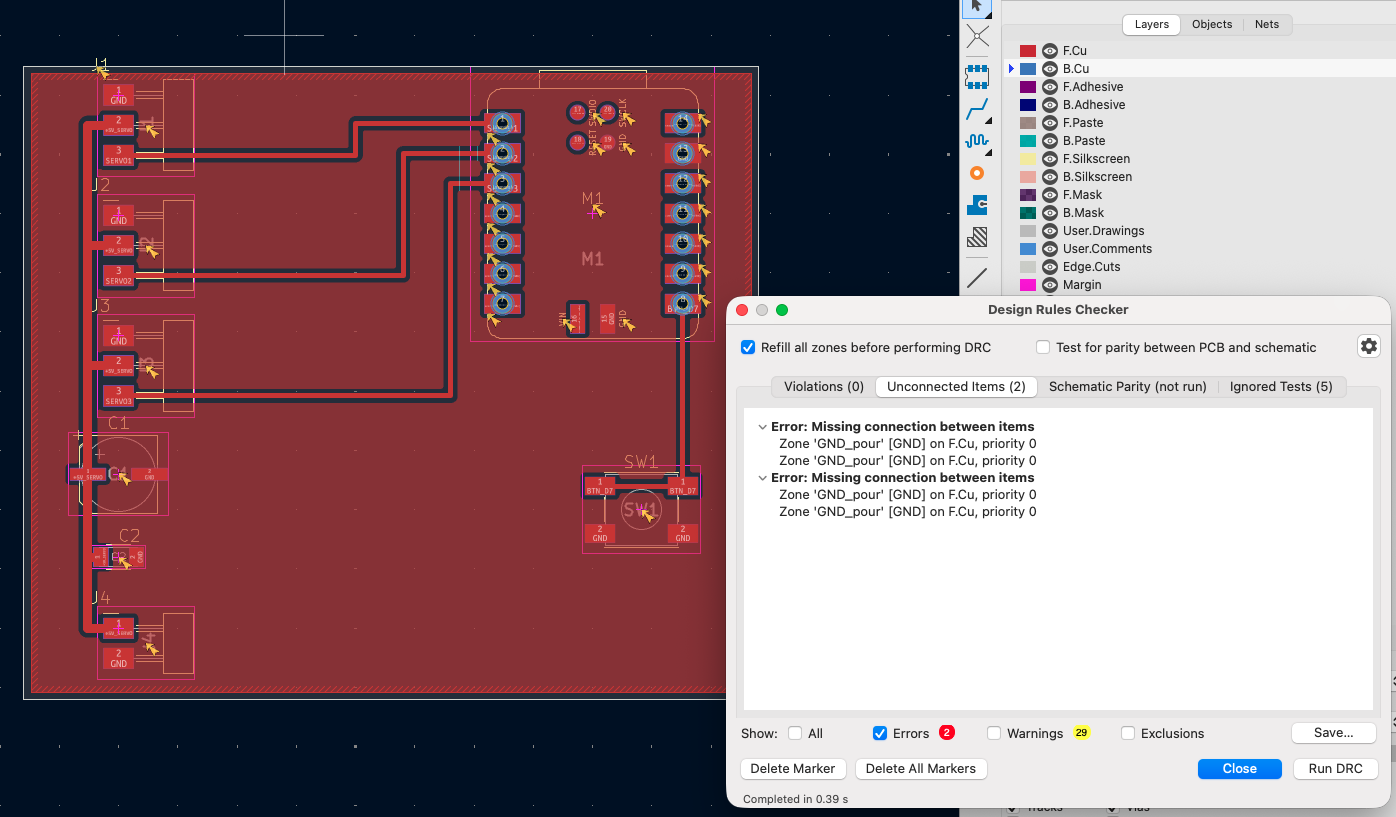Select the F.Mask layer name
The width and height of the screenshot is (1396, 817).
(1082, 195)
